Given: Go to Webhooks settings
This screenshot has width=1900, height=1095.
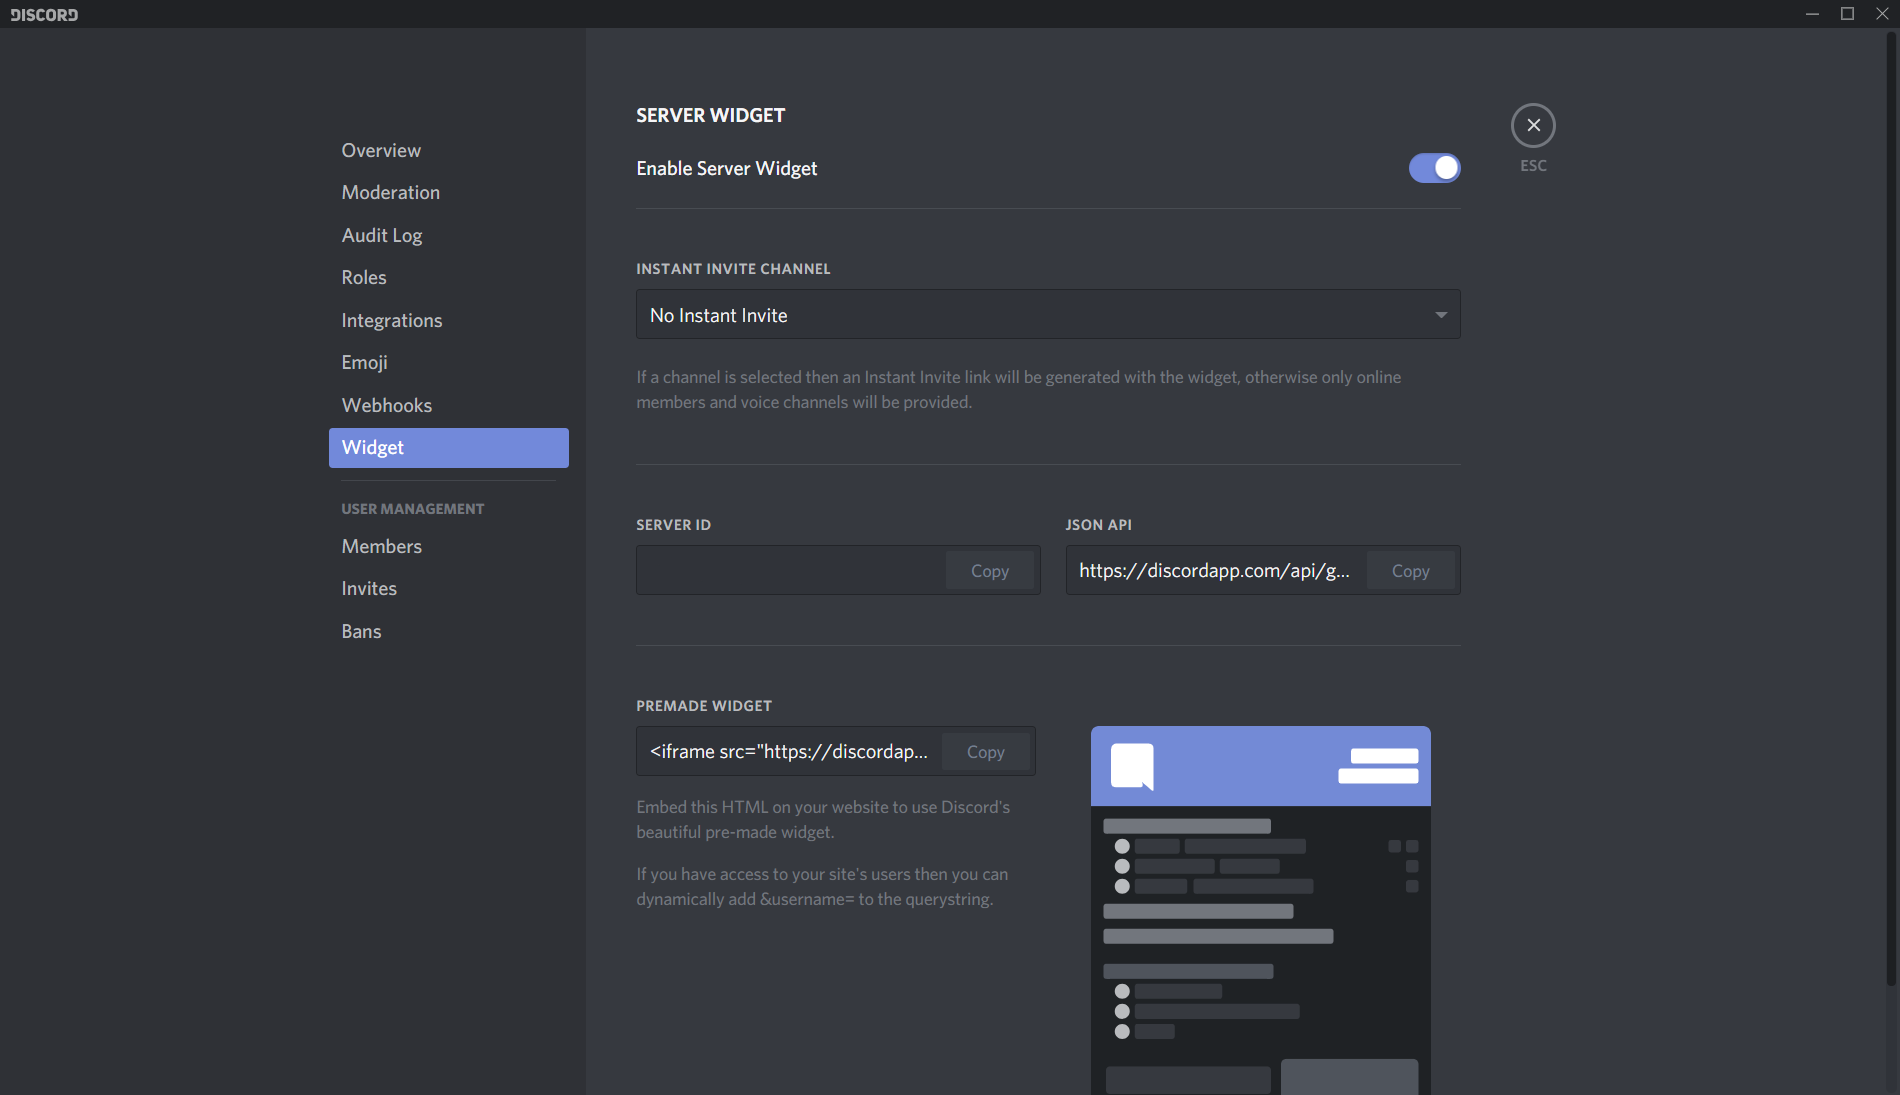Looking at the screenshot, I should [x=449, y=405].
